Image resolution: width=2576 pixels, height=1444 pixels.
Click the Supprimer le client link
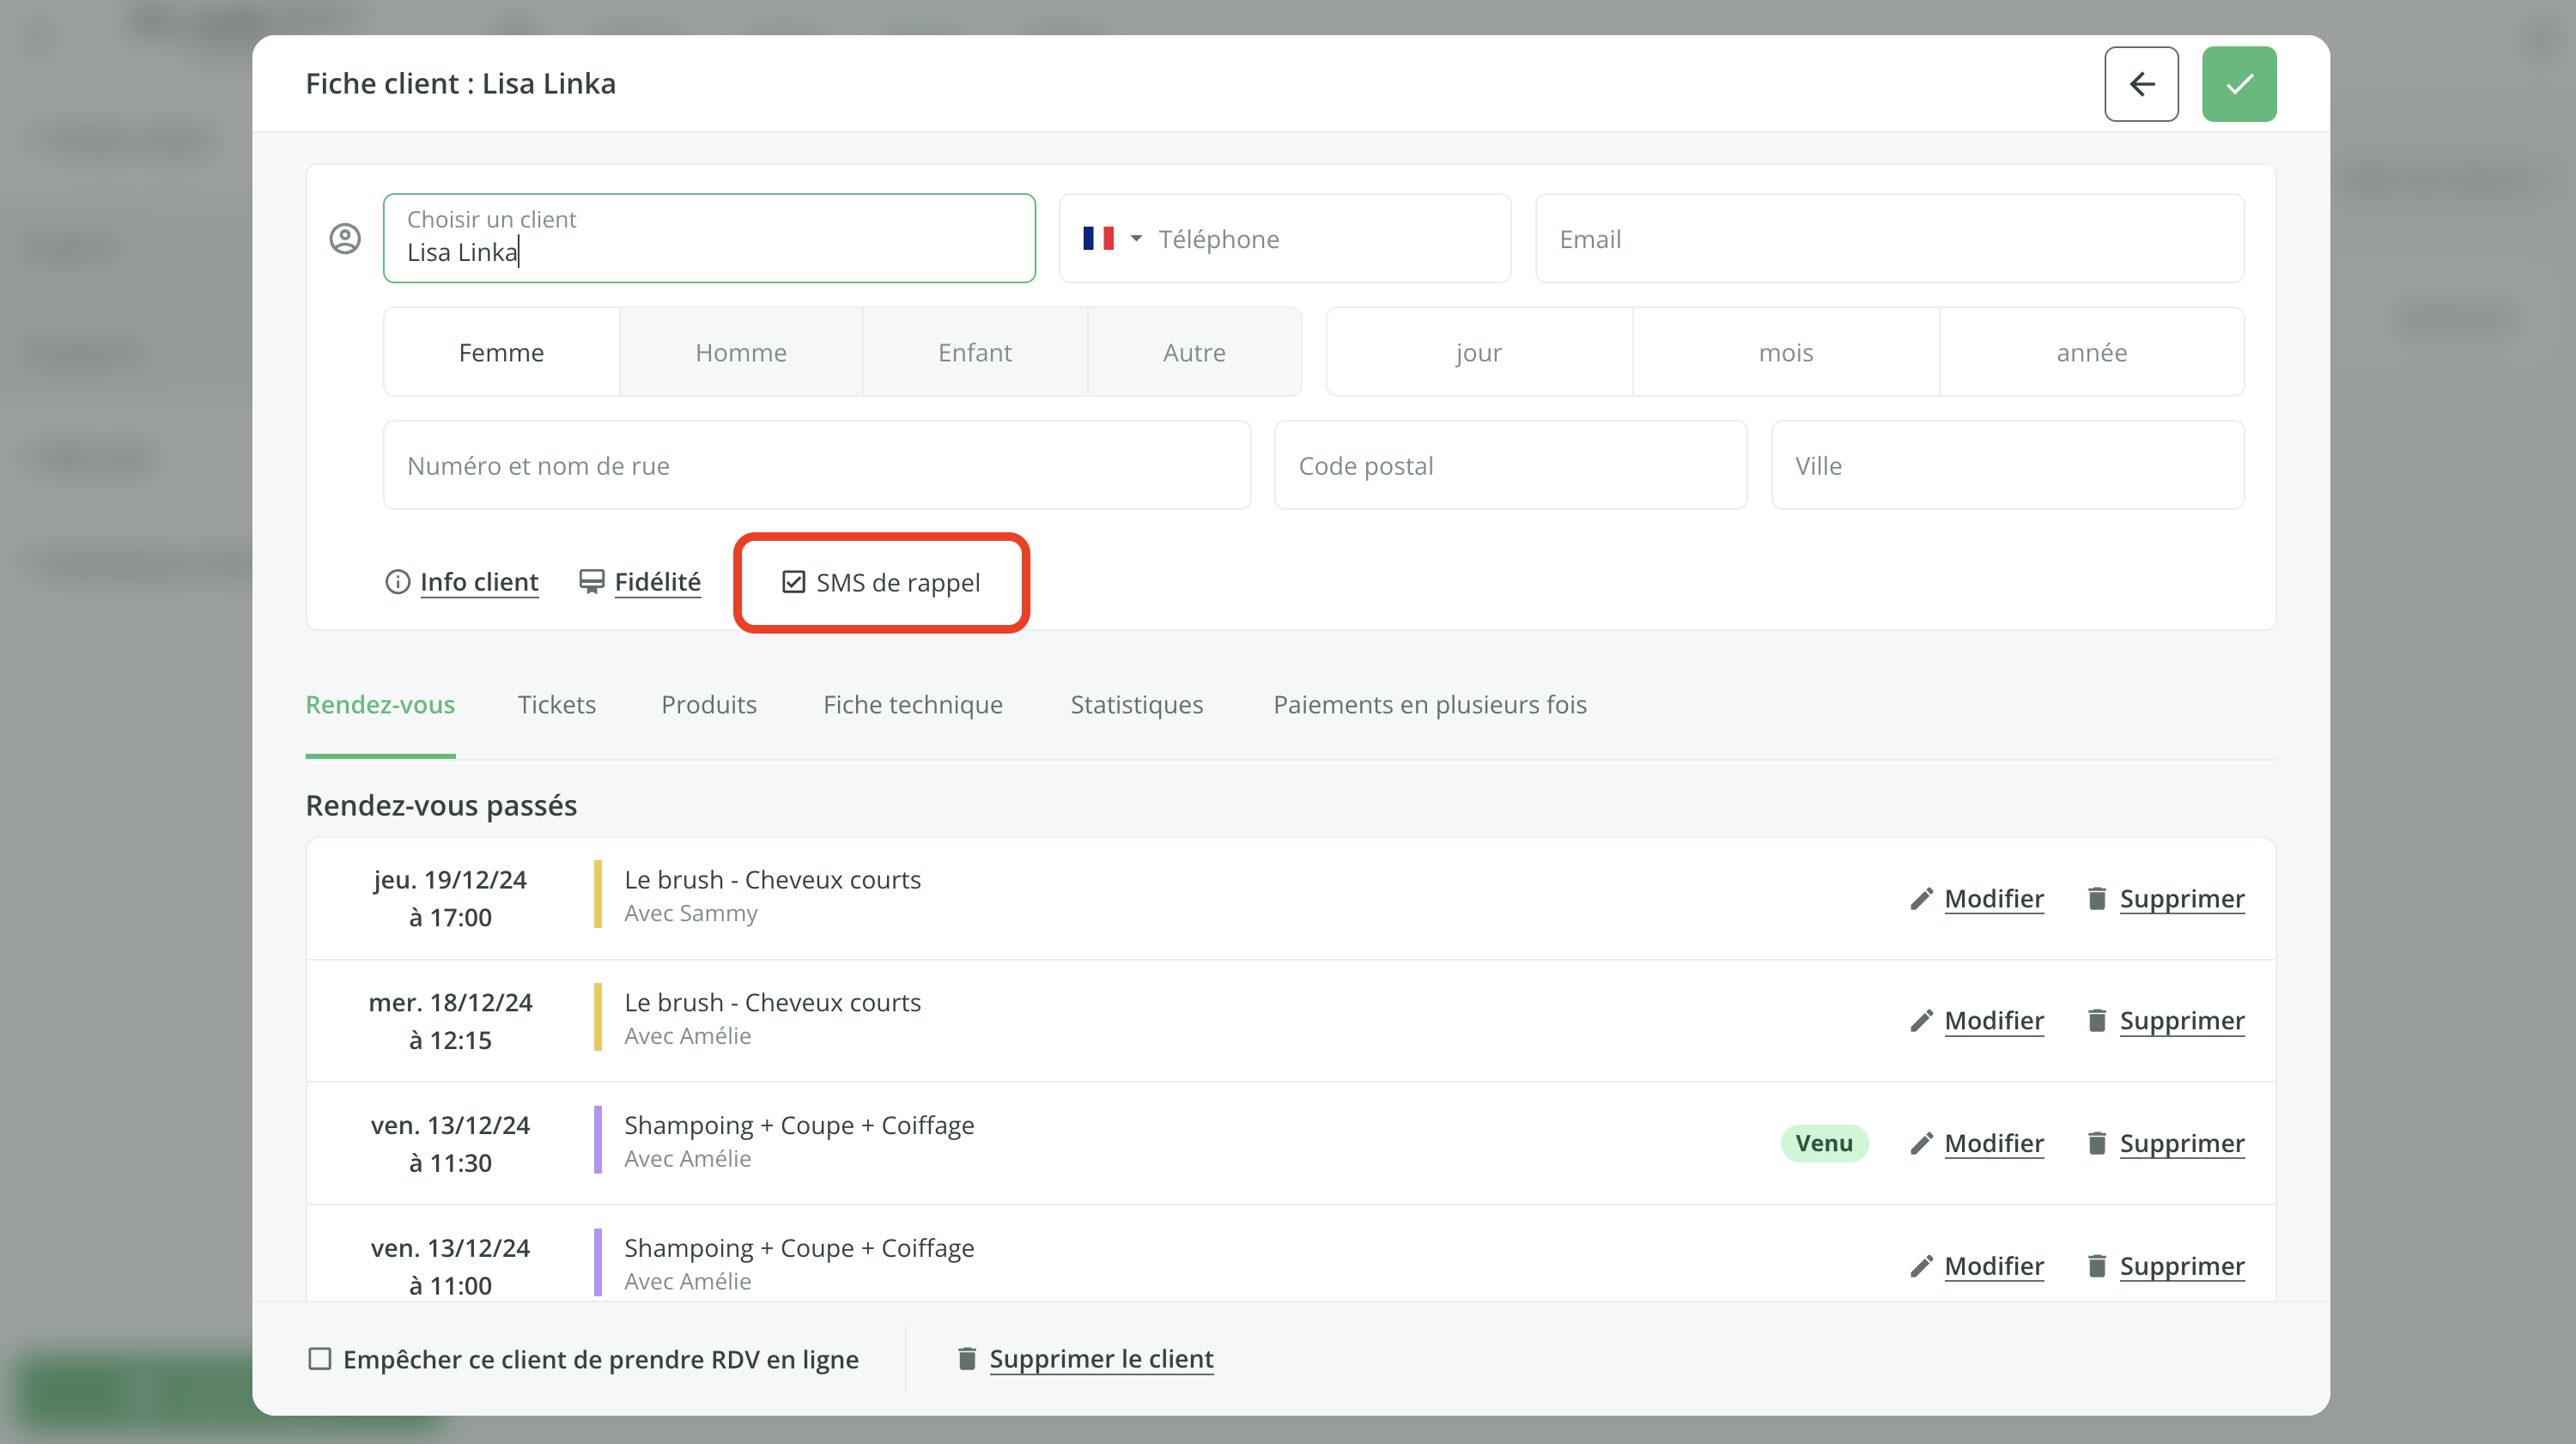coord(1100,1359)
